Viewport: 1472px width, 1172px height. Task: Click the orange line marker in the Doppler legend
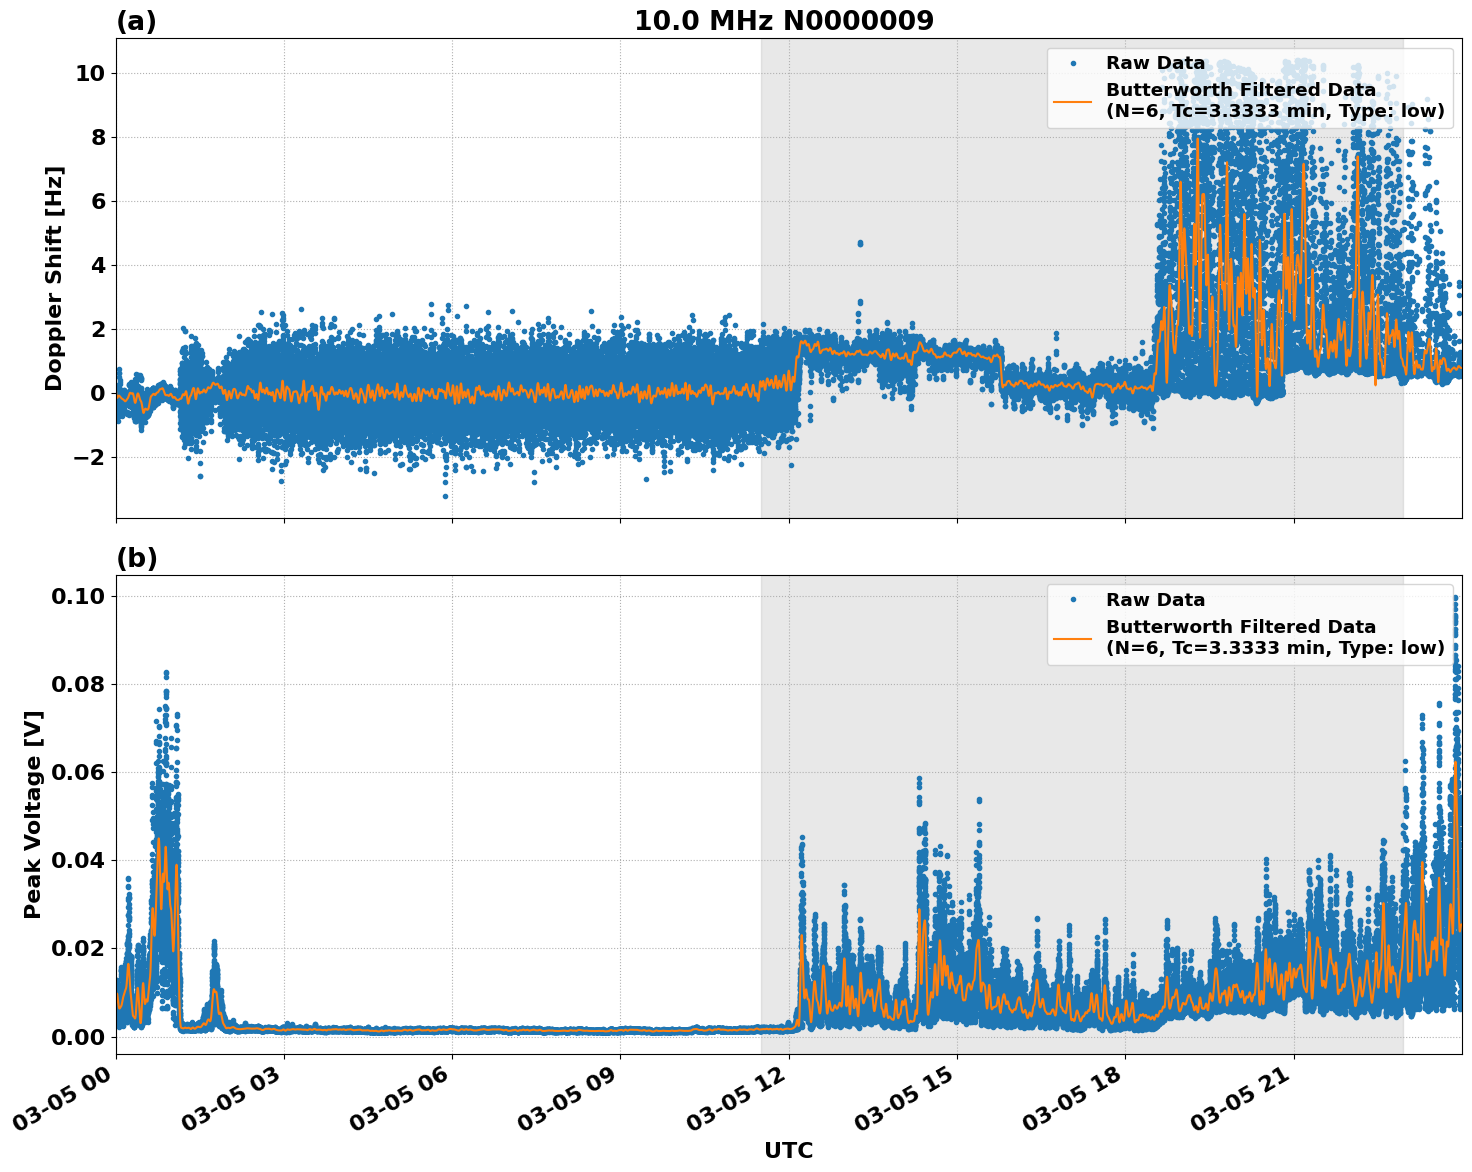(x=1073, y=101)
